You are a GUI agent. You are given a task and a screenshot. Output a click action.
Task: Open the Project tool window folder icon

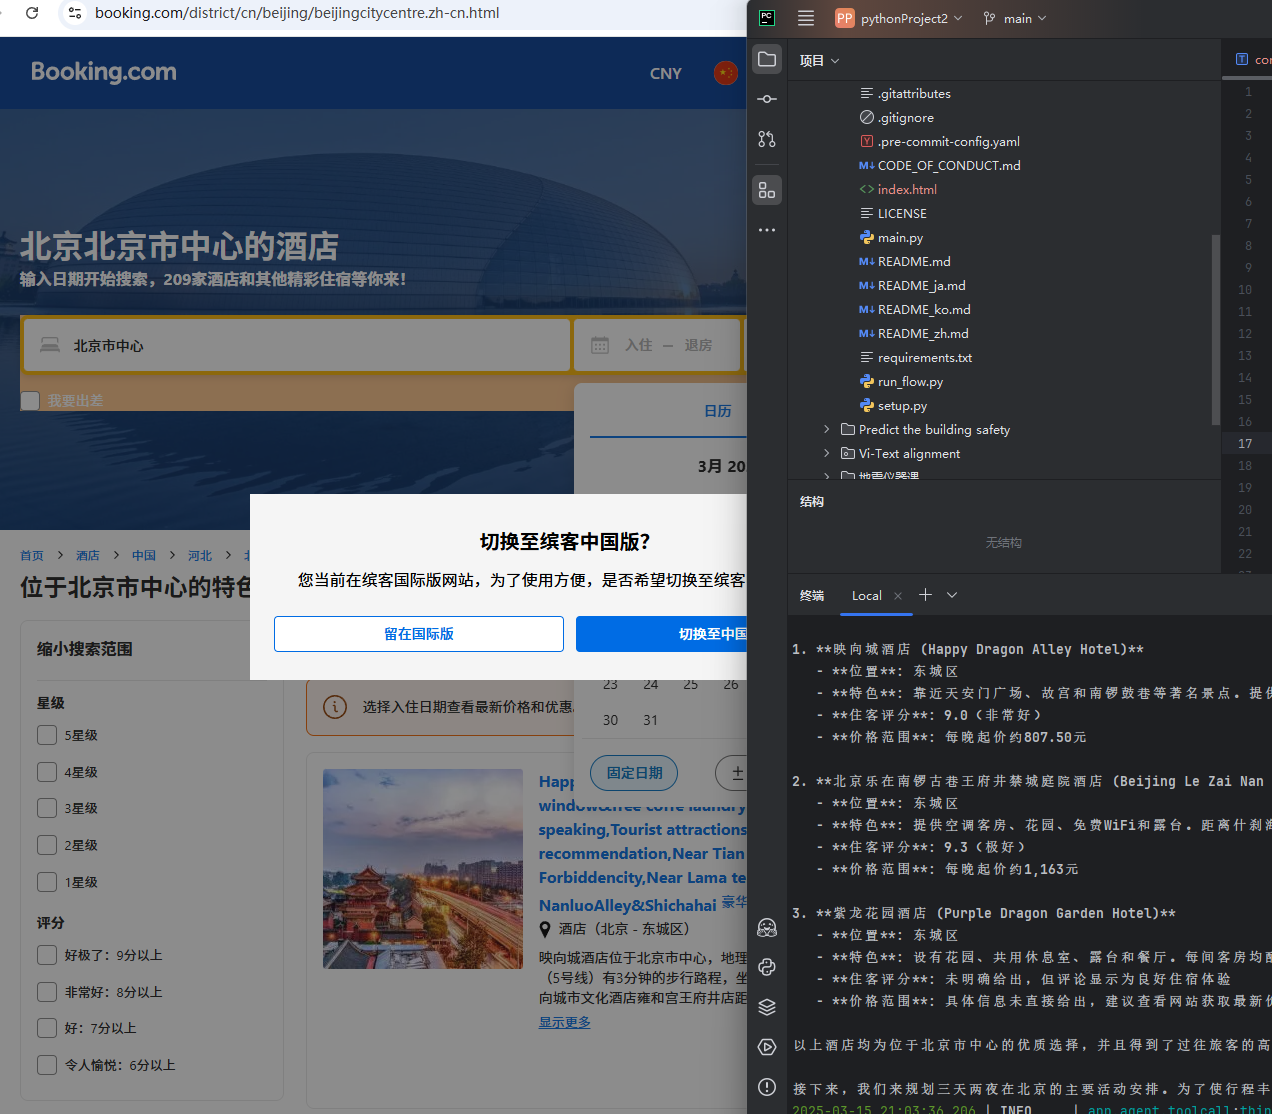[x=767, y=59]
